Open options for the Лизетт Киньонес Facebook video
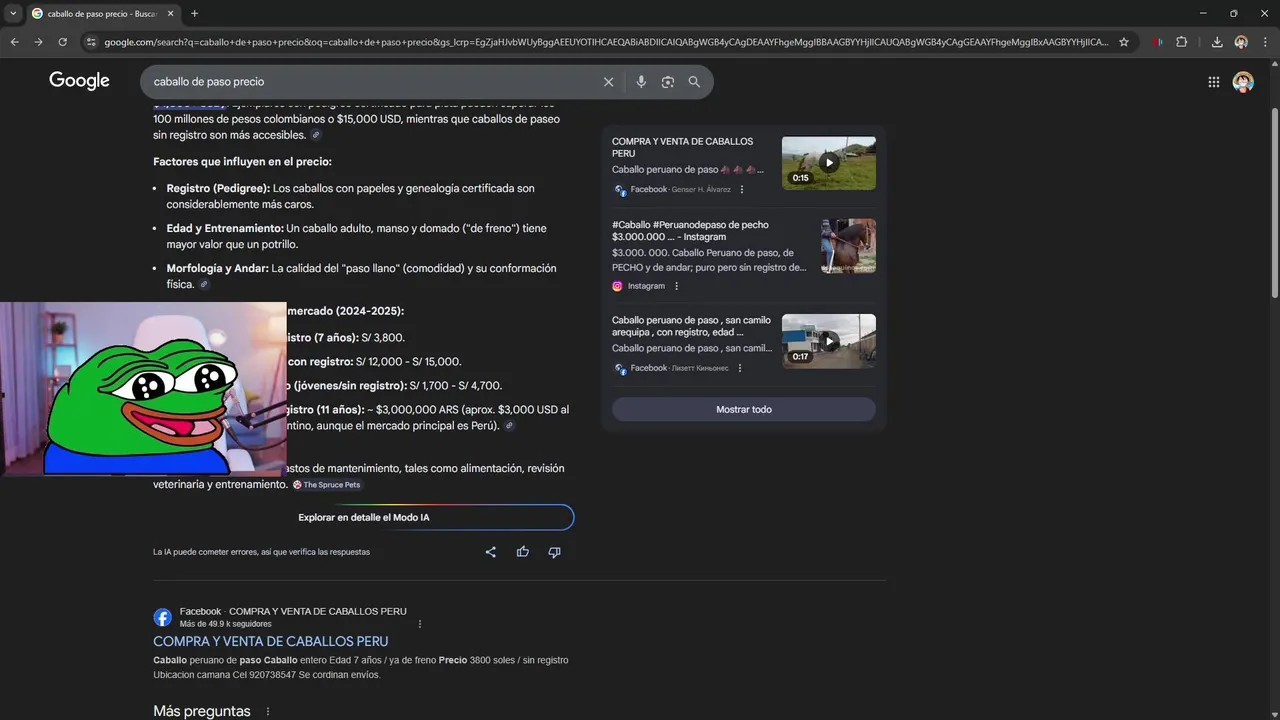 pyautogui.click(x=740, y=368)
